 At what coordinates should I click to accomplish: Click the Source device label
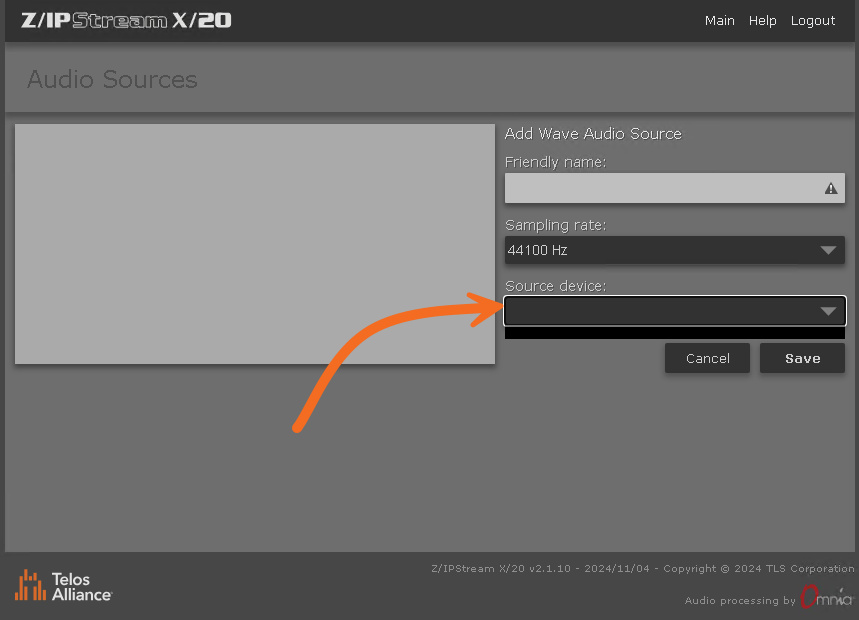(556, 286)
